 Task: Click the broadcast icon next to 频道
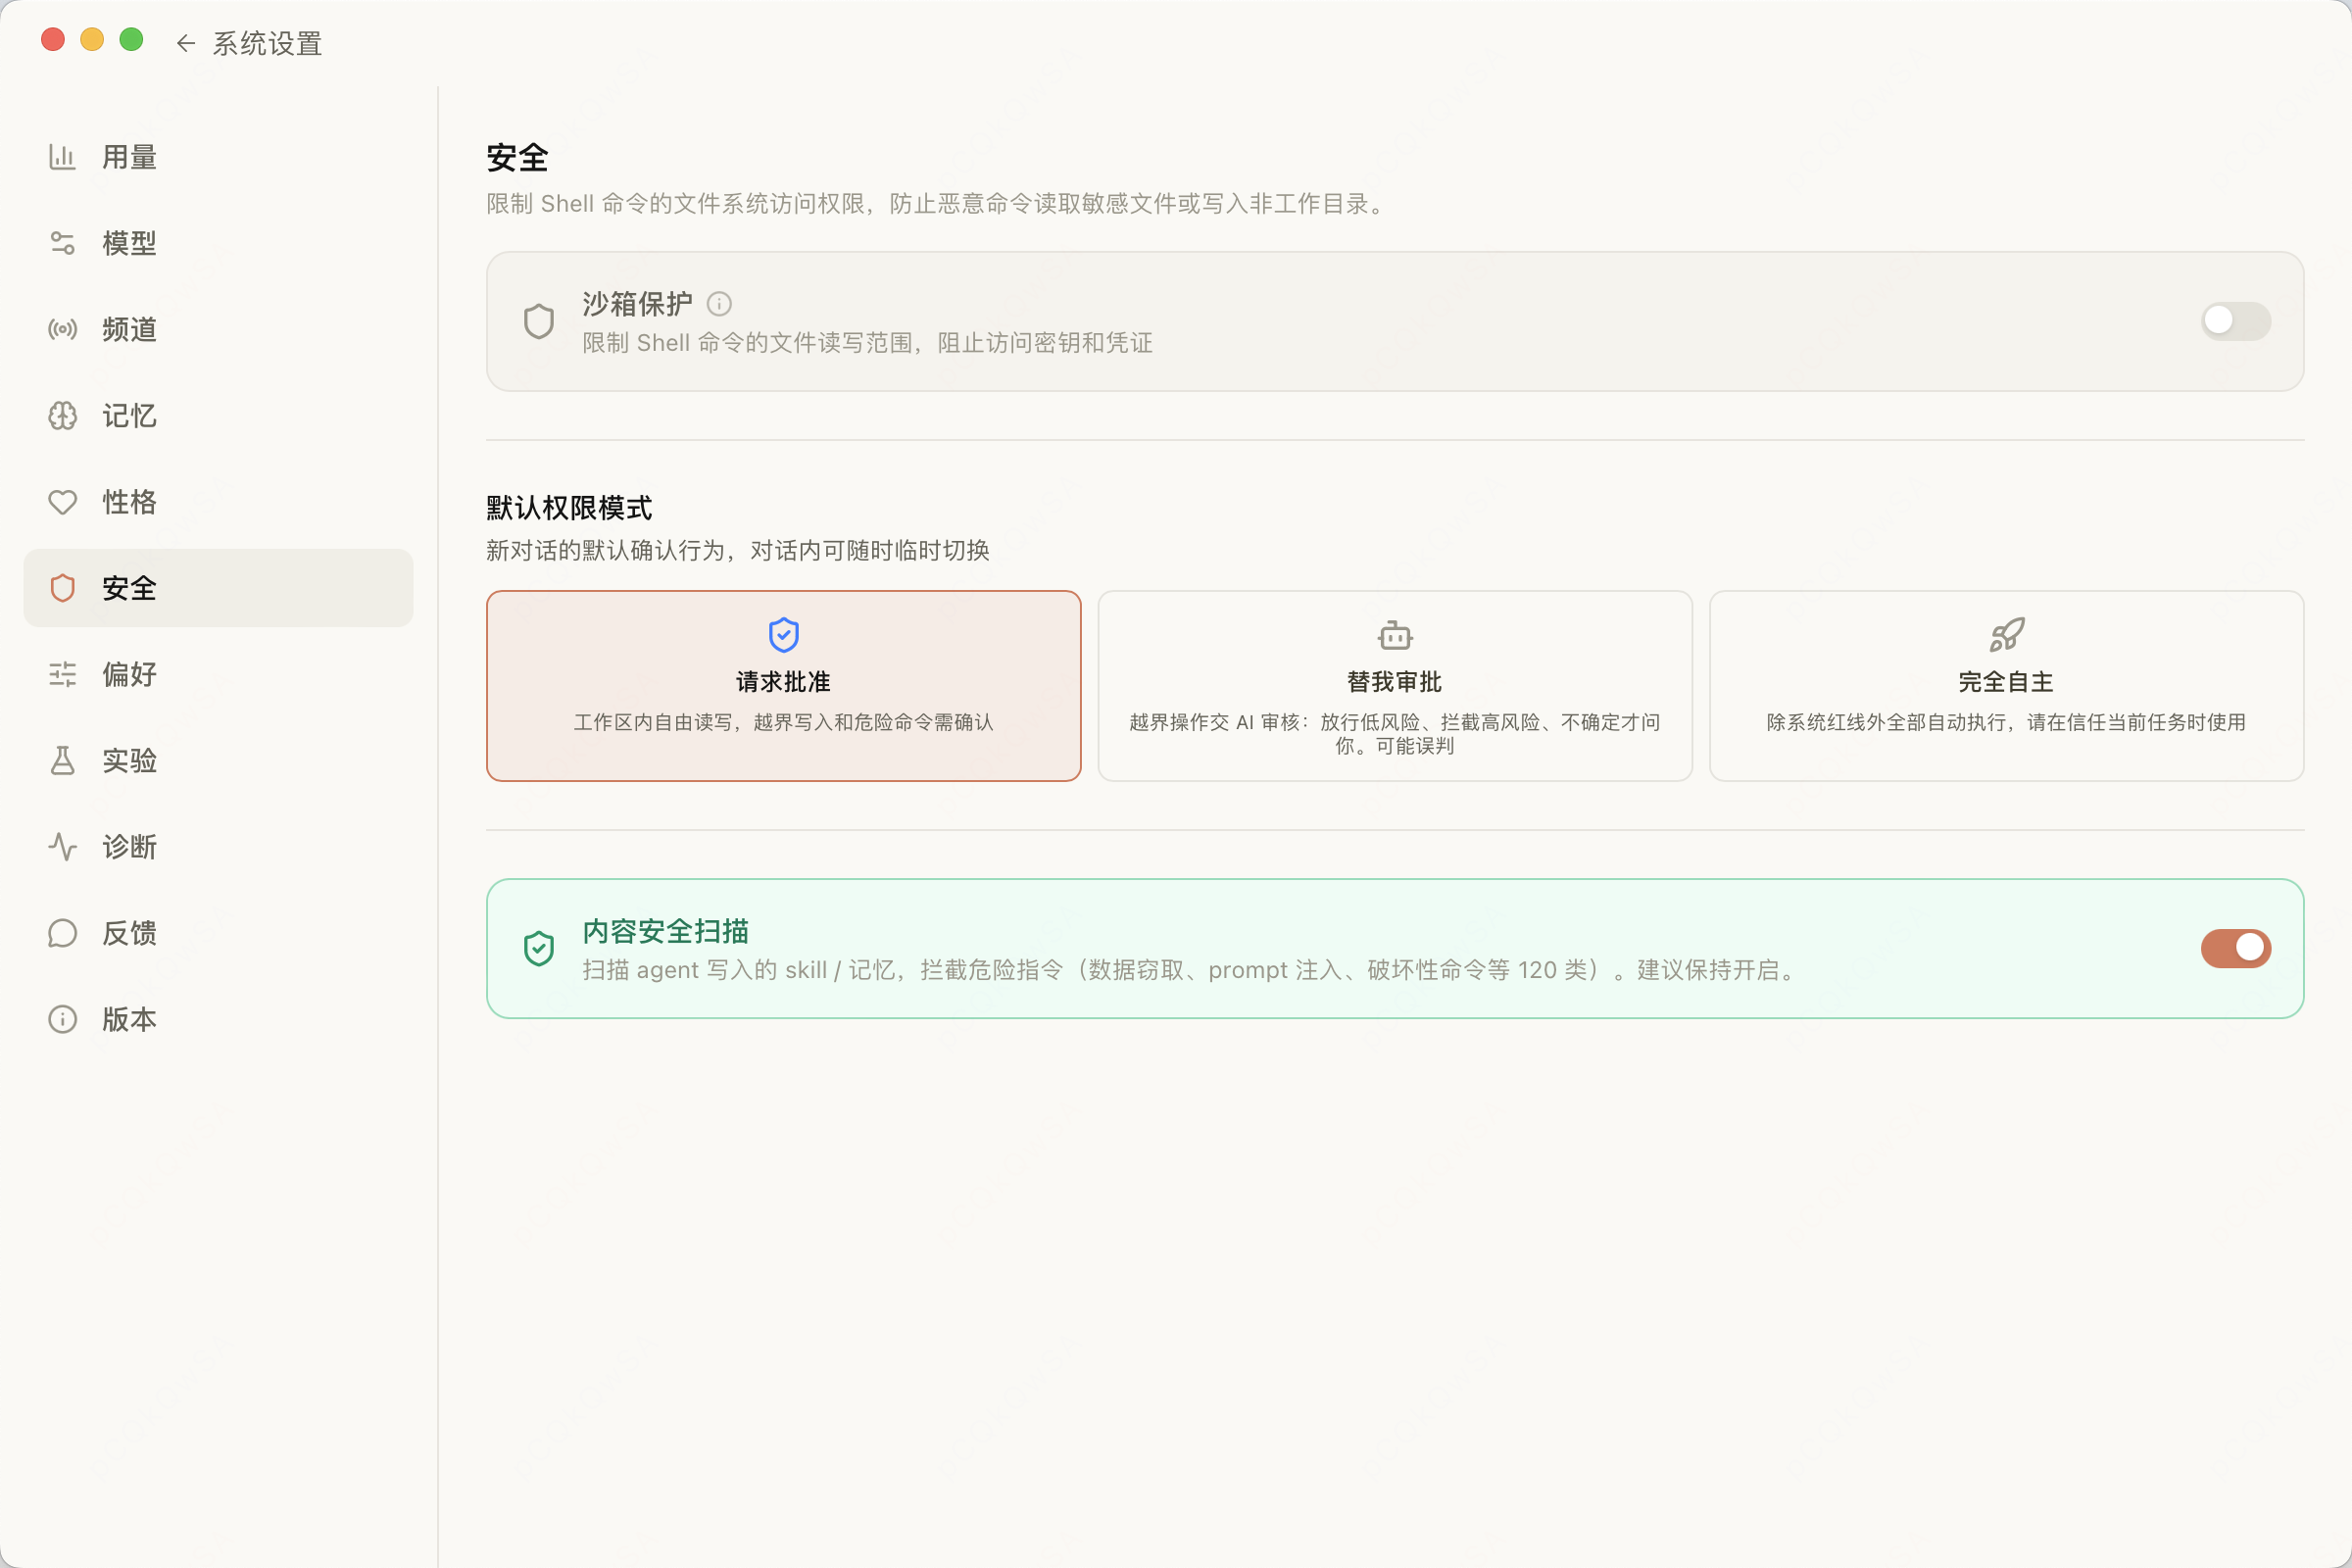coord(62,329)
